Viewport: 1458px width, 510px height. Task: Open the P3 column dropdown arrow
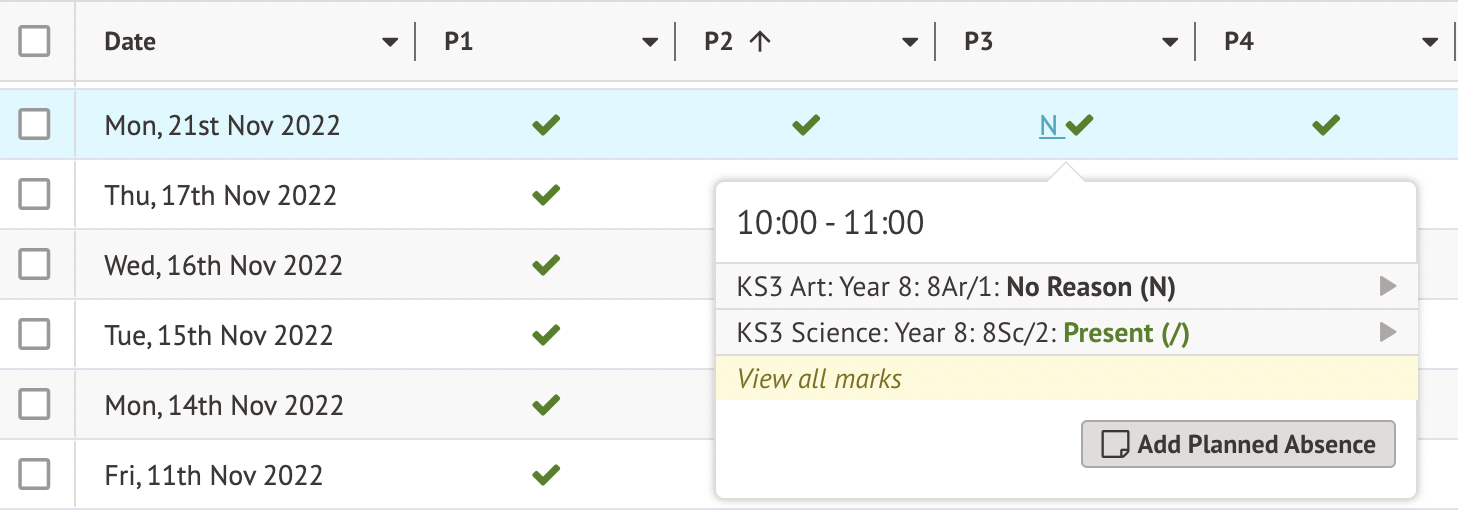point(1170,43)
